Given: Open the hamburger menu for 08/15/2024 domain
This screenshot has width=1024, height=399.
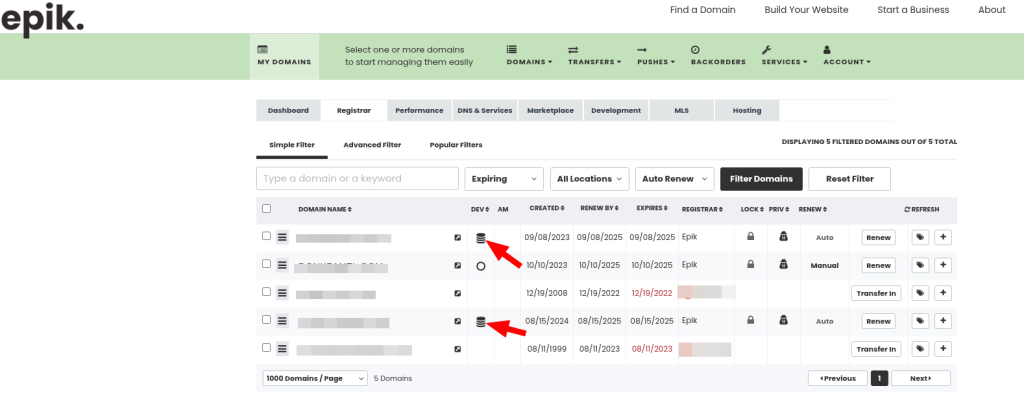Looking at the screenshot, I should 282,321.
